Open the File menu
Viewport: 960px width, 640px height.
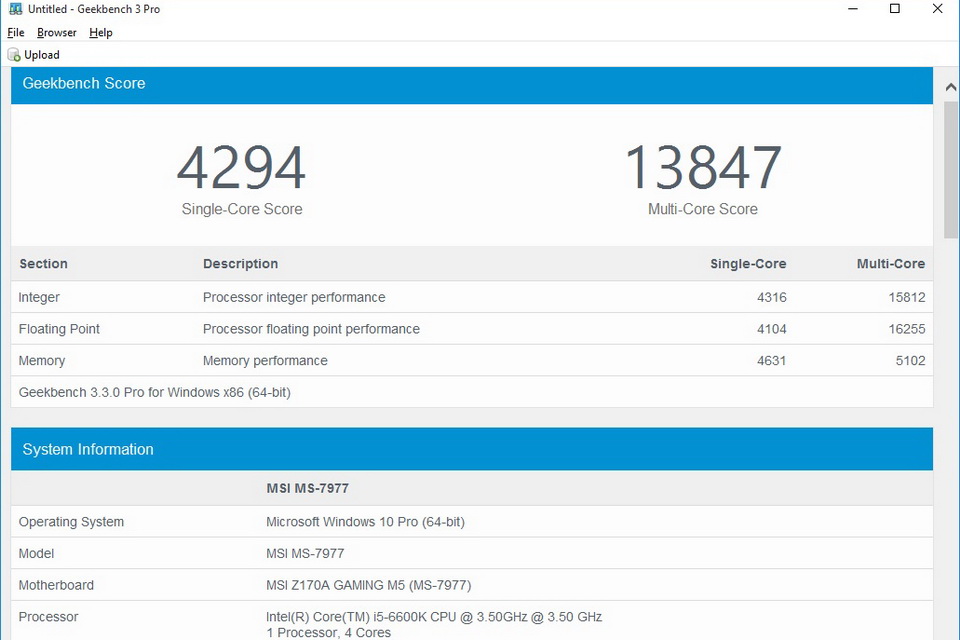point(16,33)
